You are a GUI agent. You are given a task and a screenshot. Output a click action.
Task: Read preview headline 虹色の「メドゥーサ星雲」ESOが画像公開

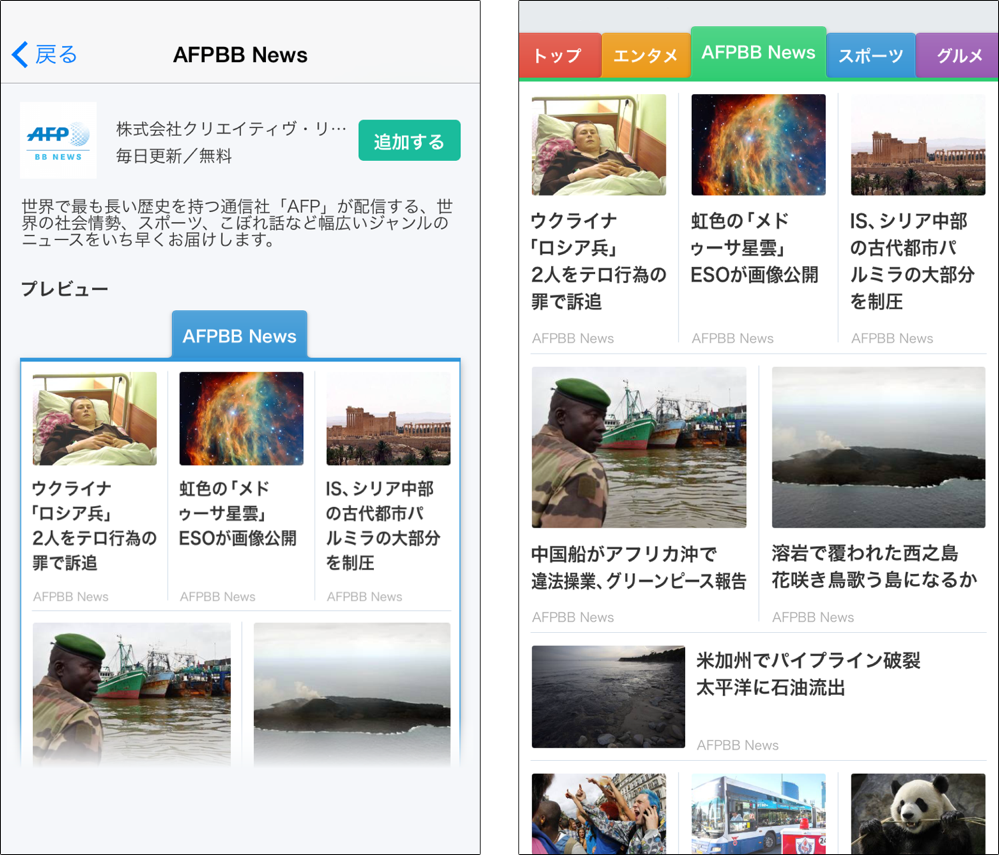pos(238,513)
